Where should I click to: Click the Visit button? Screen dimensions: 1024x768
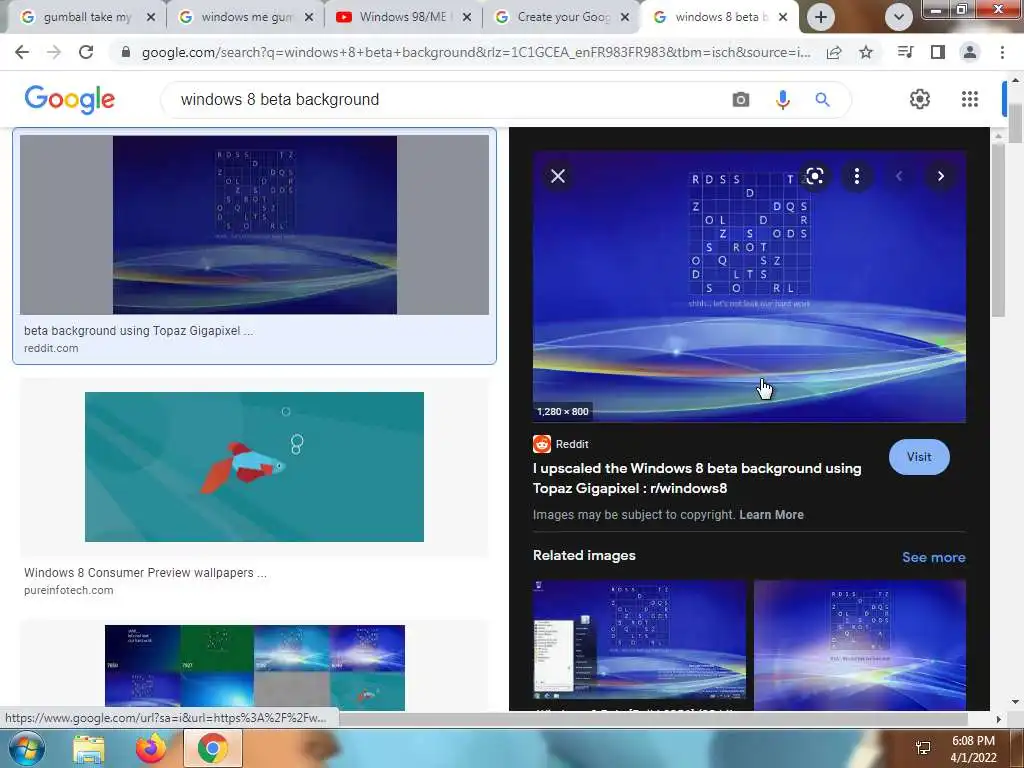click(919, 457)
